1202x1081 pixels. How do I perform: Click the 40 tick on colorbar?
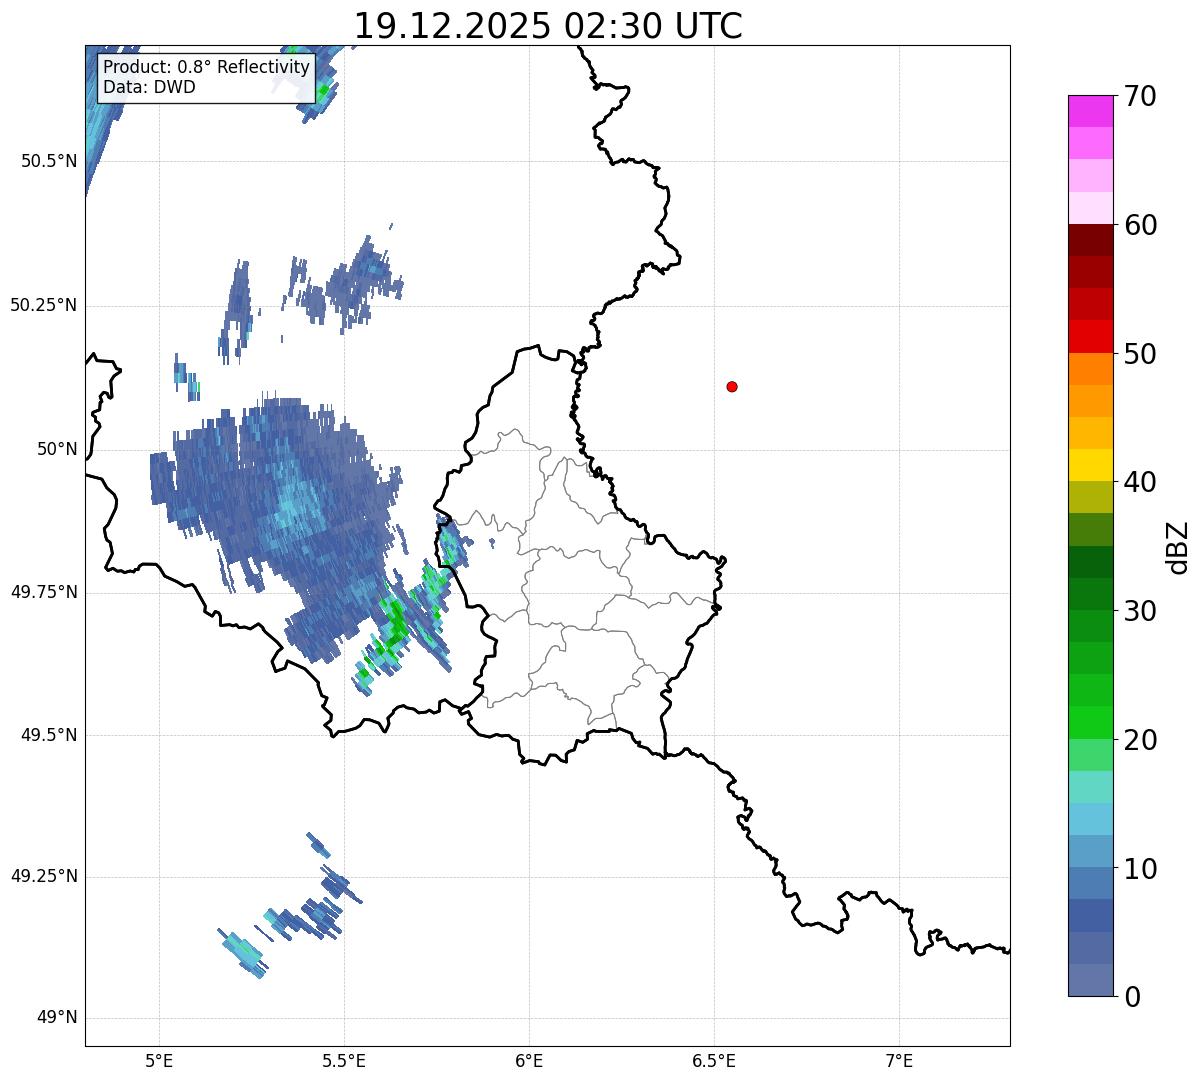pos(1140,482)
